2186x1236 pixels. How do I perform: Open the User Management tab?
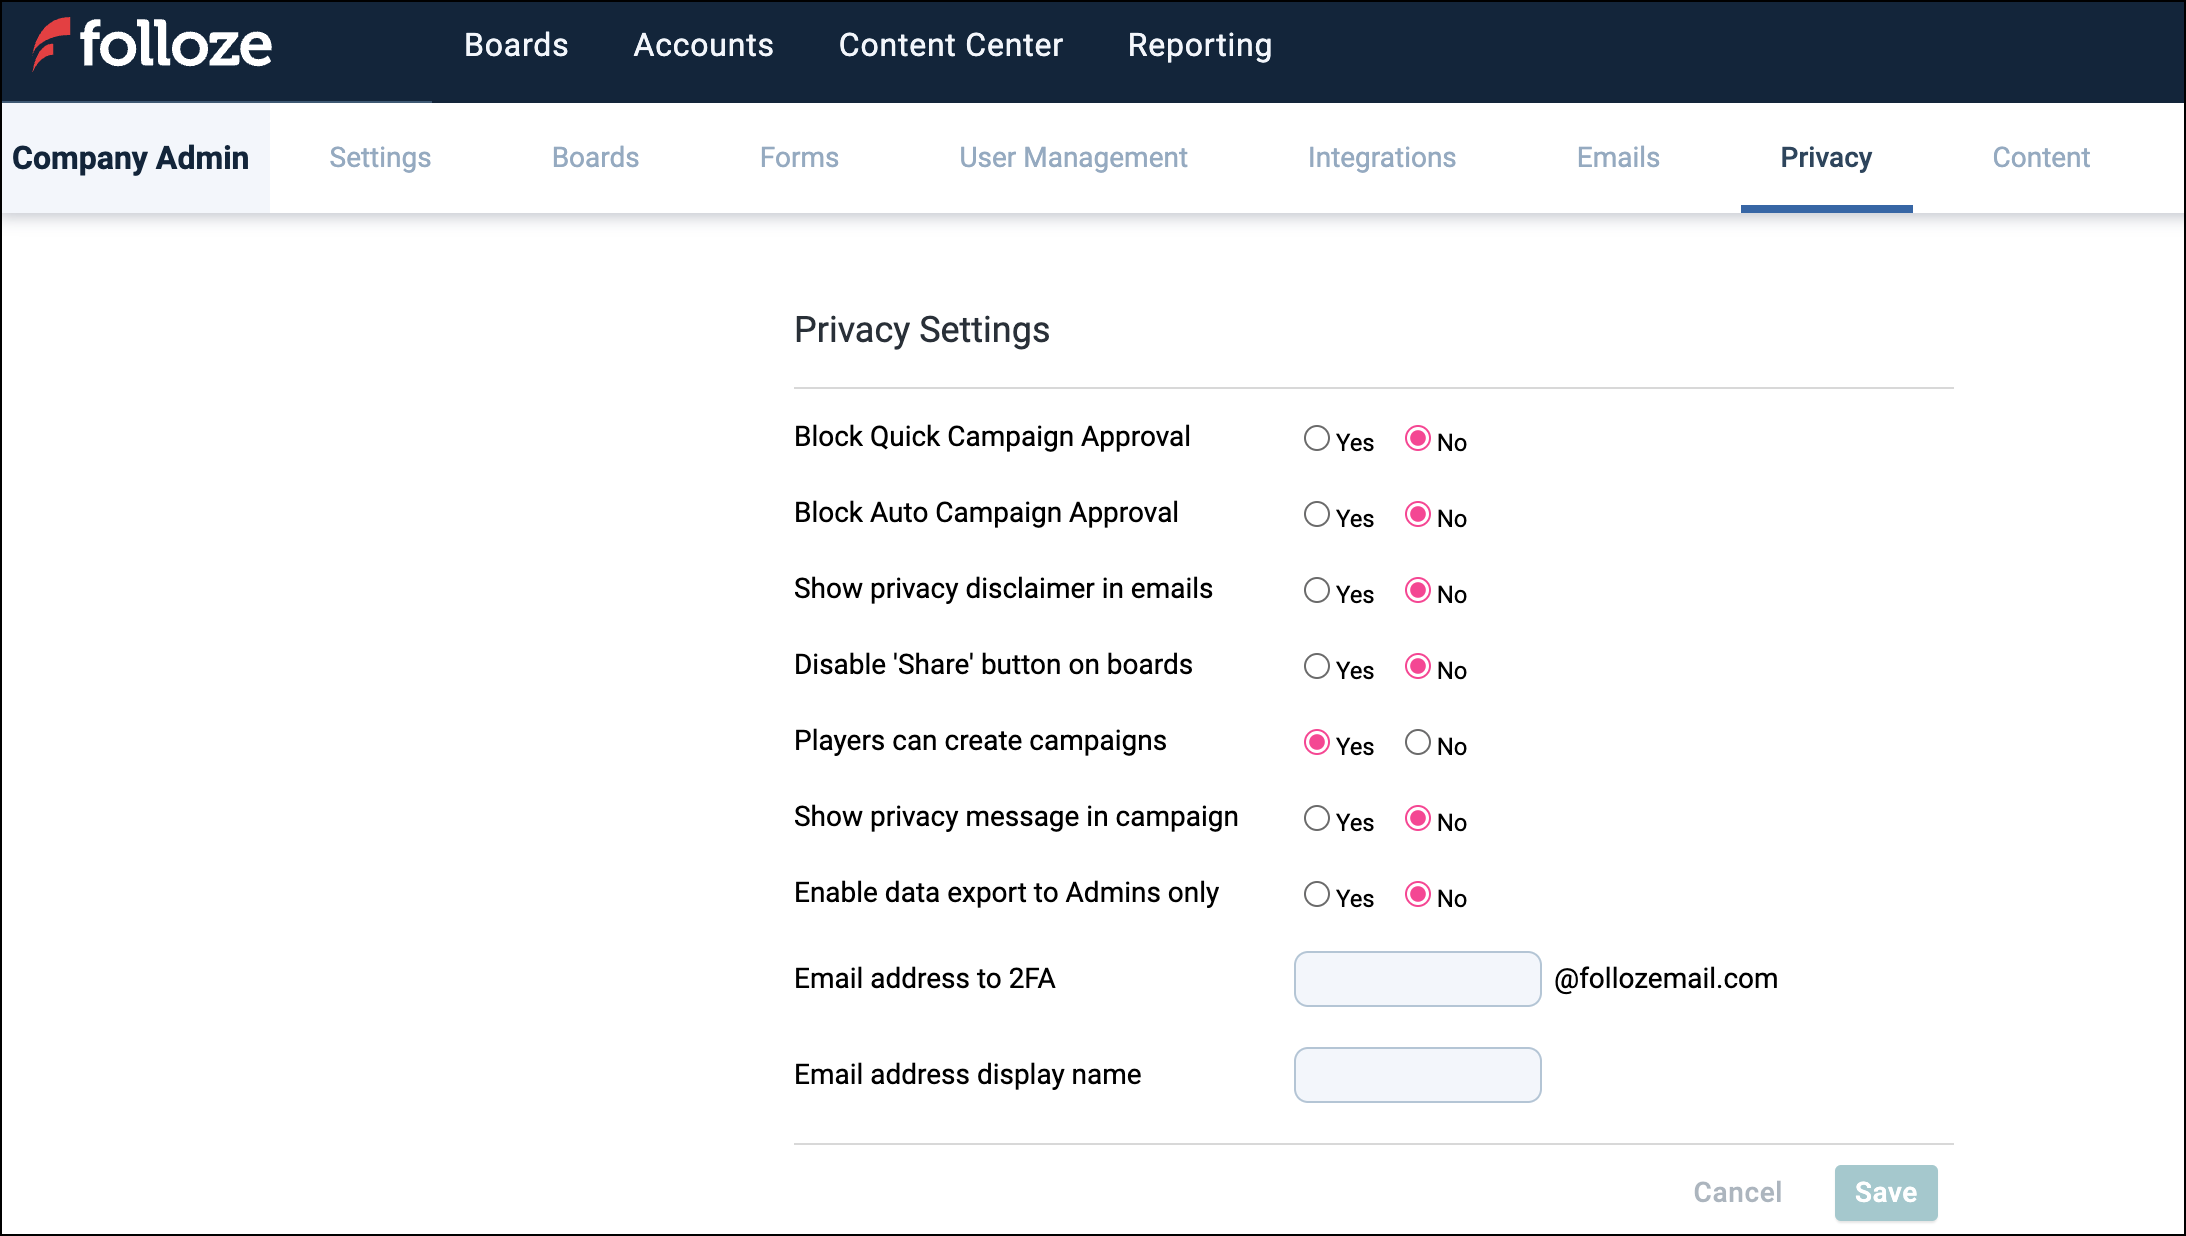coord(1073,157)
